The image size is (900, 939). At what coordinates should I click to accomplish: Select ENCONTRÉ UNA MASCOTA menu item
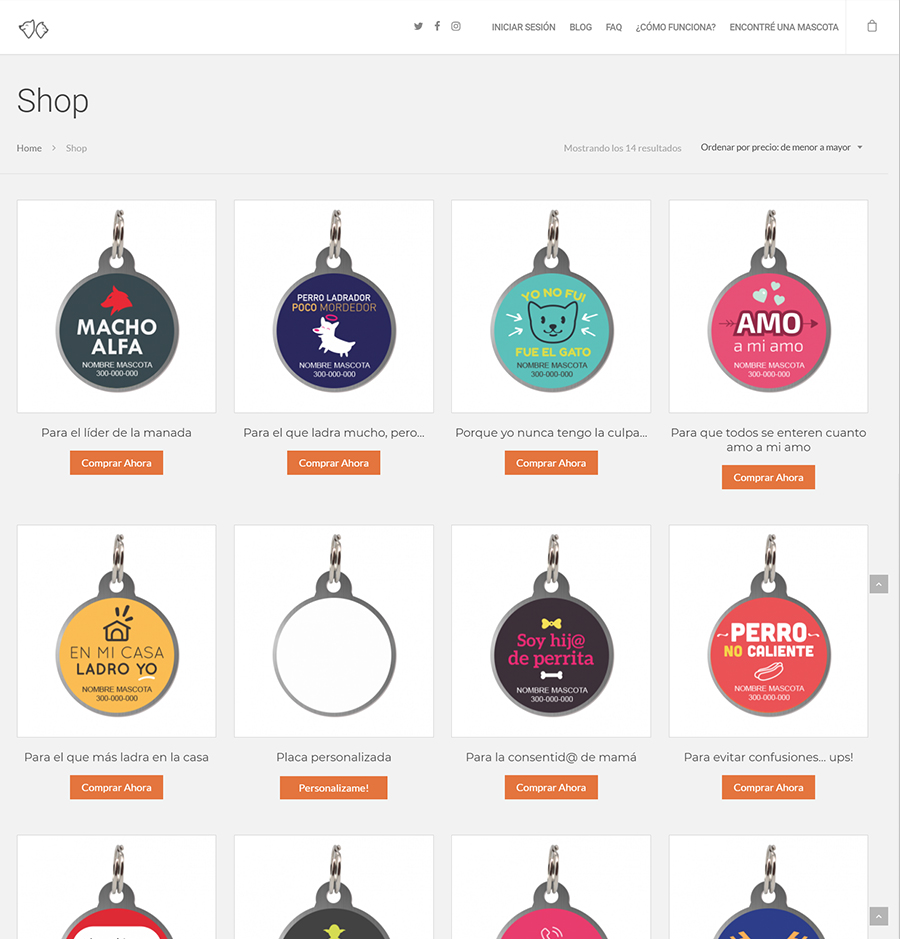point(784,27)
